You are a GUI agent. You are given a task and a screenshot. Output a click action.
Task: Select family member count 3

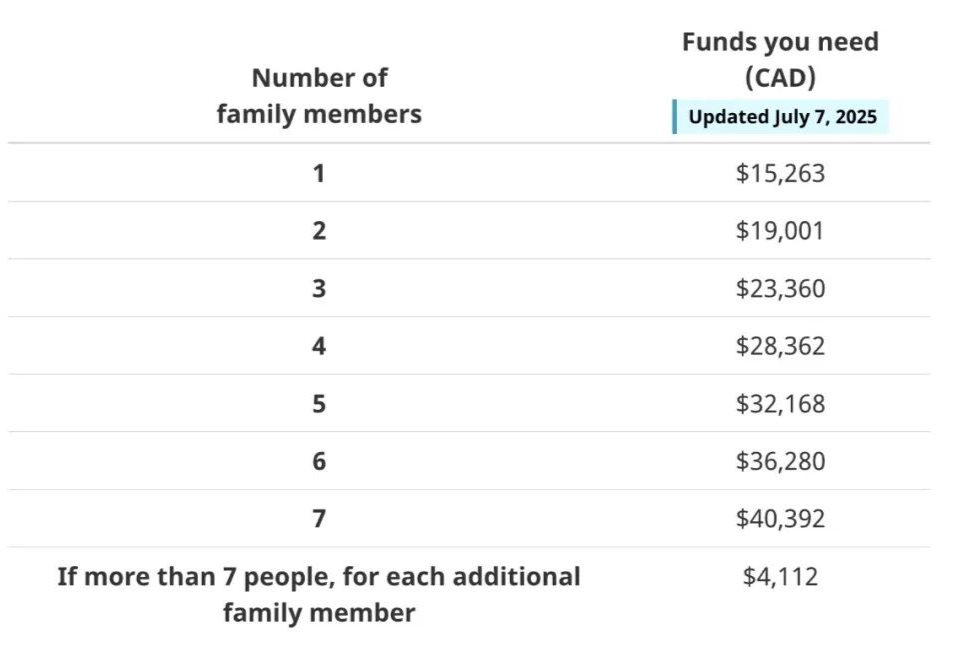[319, 288]
